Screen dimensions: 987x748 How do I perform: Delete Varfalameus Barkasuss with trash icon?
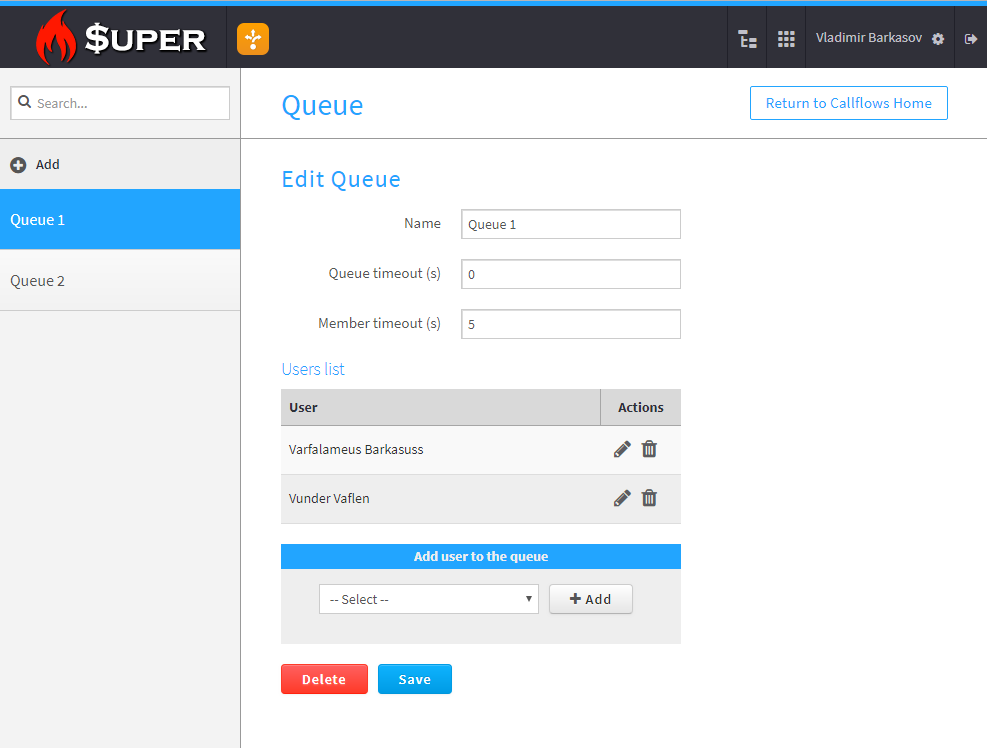649,450
